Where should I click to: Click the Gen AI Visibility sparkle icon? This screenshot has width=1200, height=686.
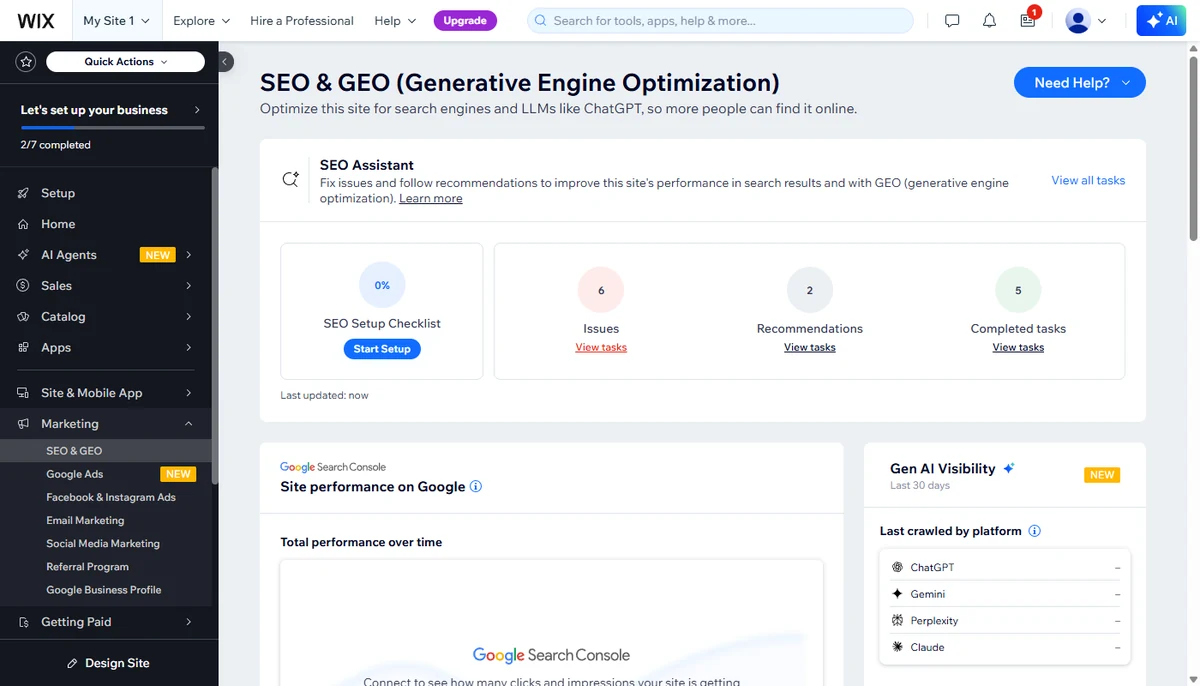[x=1009, y=468]
